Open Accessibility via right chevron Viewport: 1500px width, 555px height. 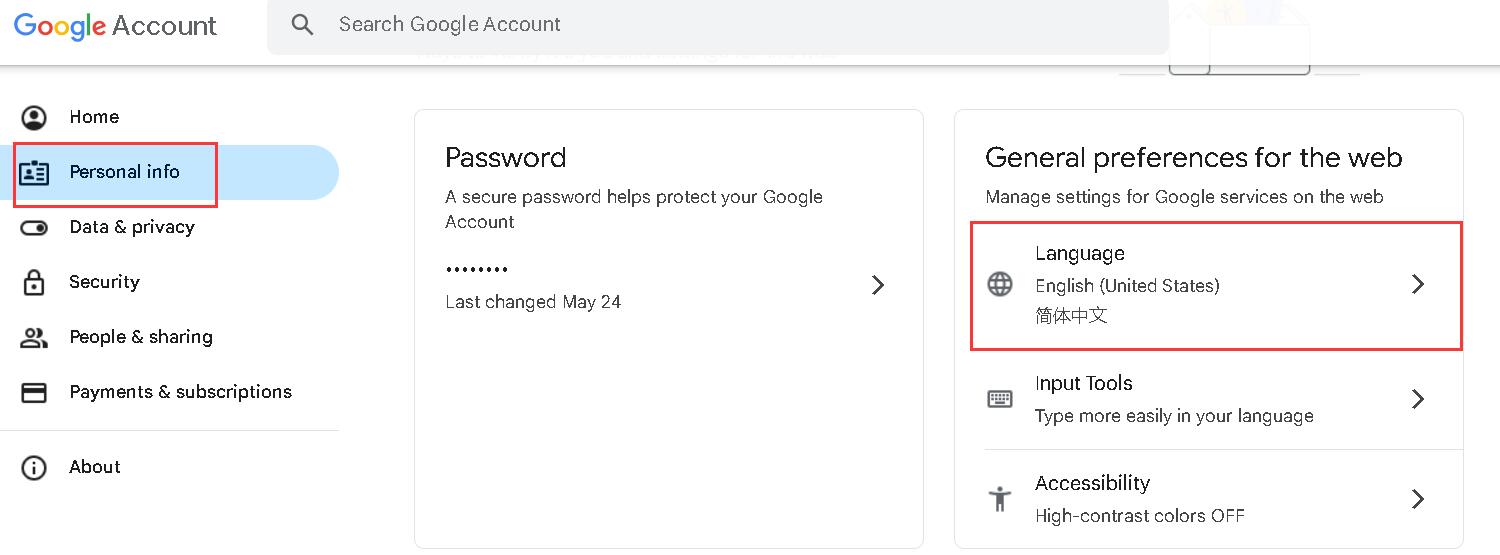pyautogui.click(x=1417, y=498)
